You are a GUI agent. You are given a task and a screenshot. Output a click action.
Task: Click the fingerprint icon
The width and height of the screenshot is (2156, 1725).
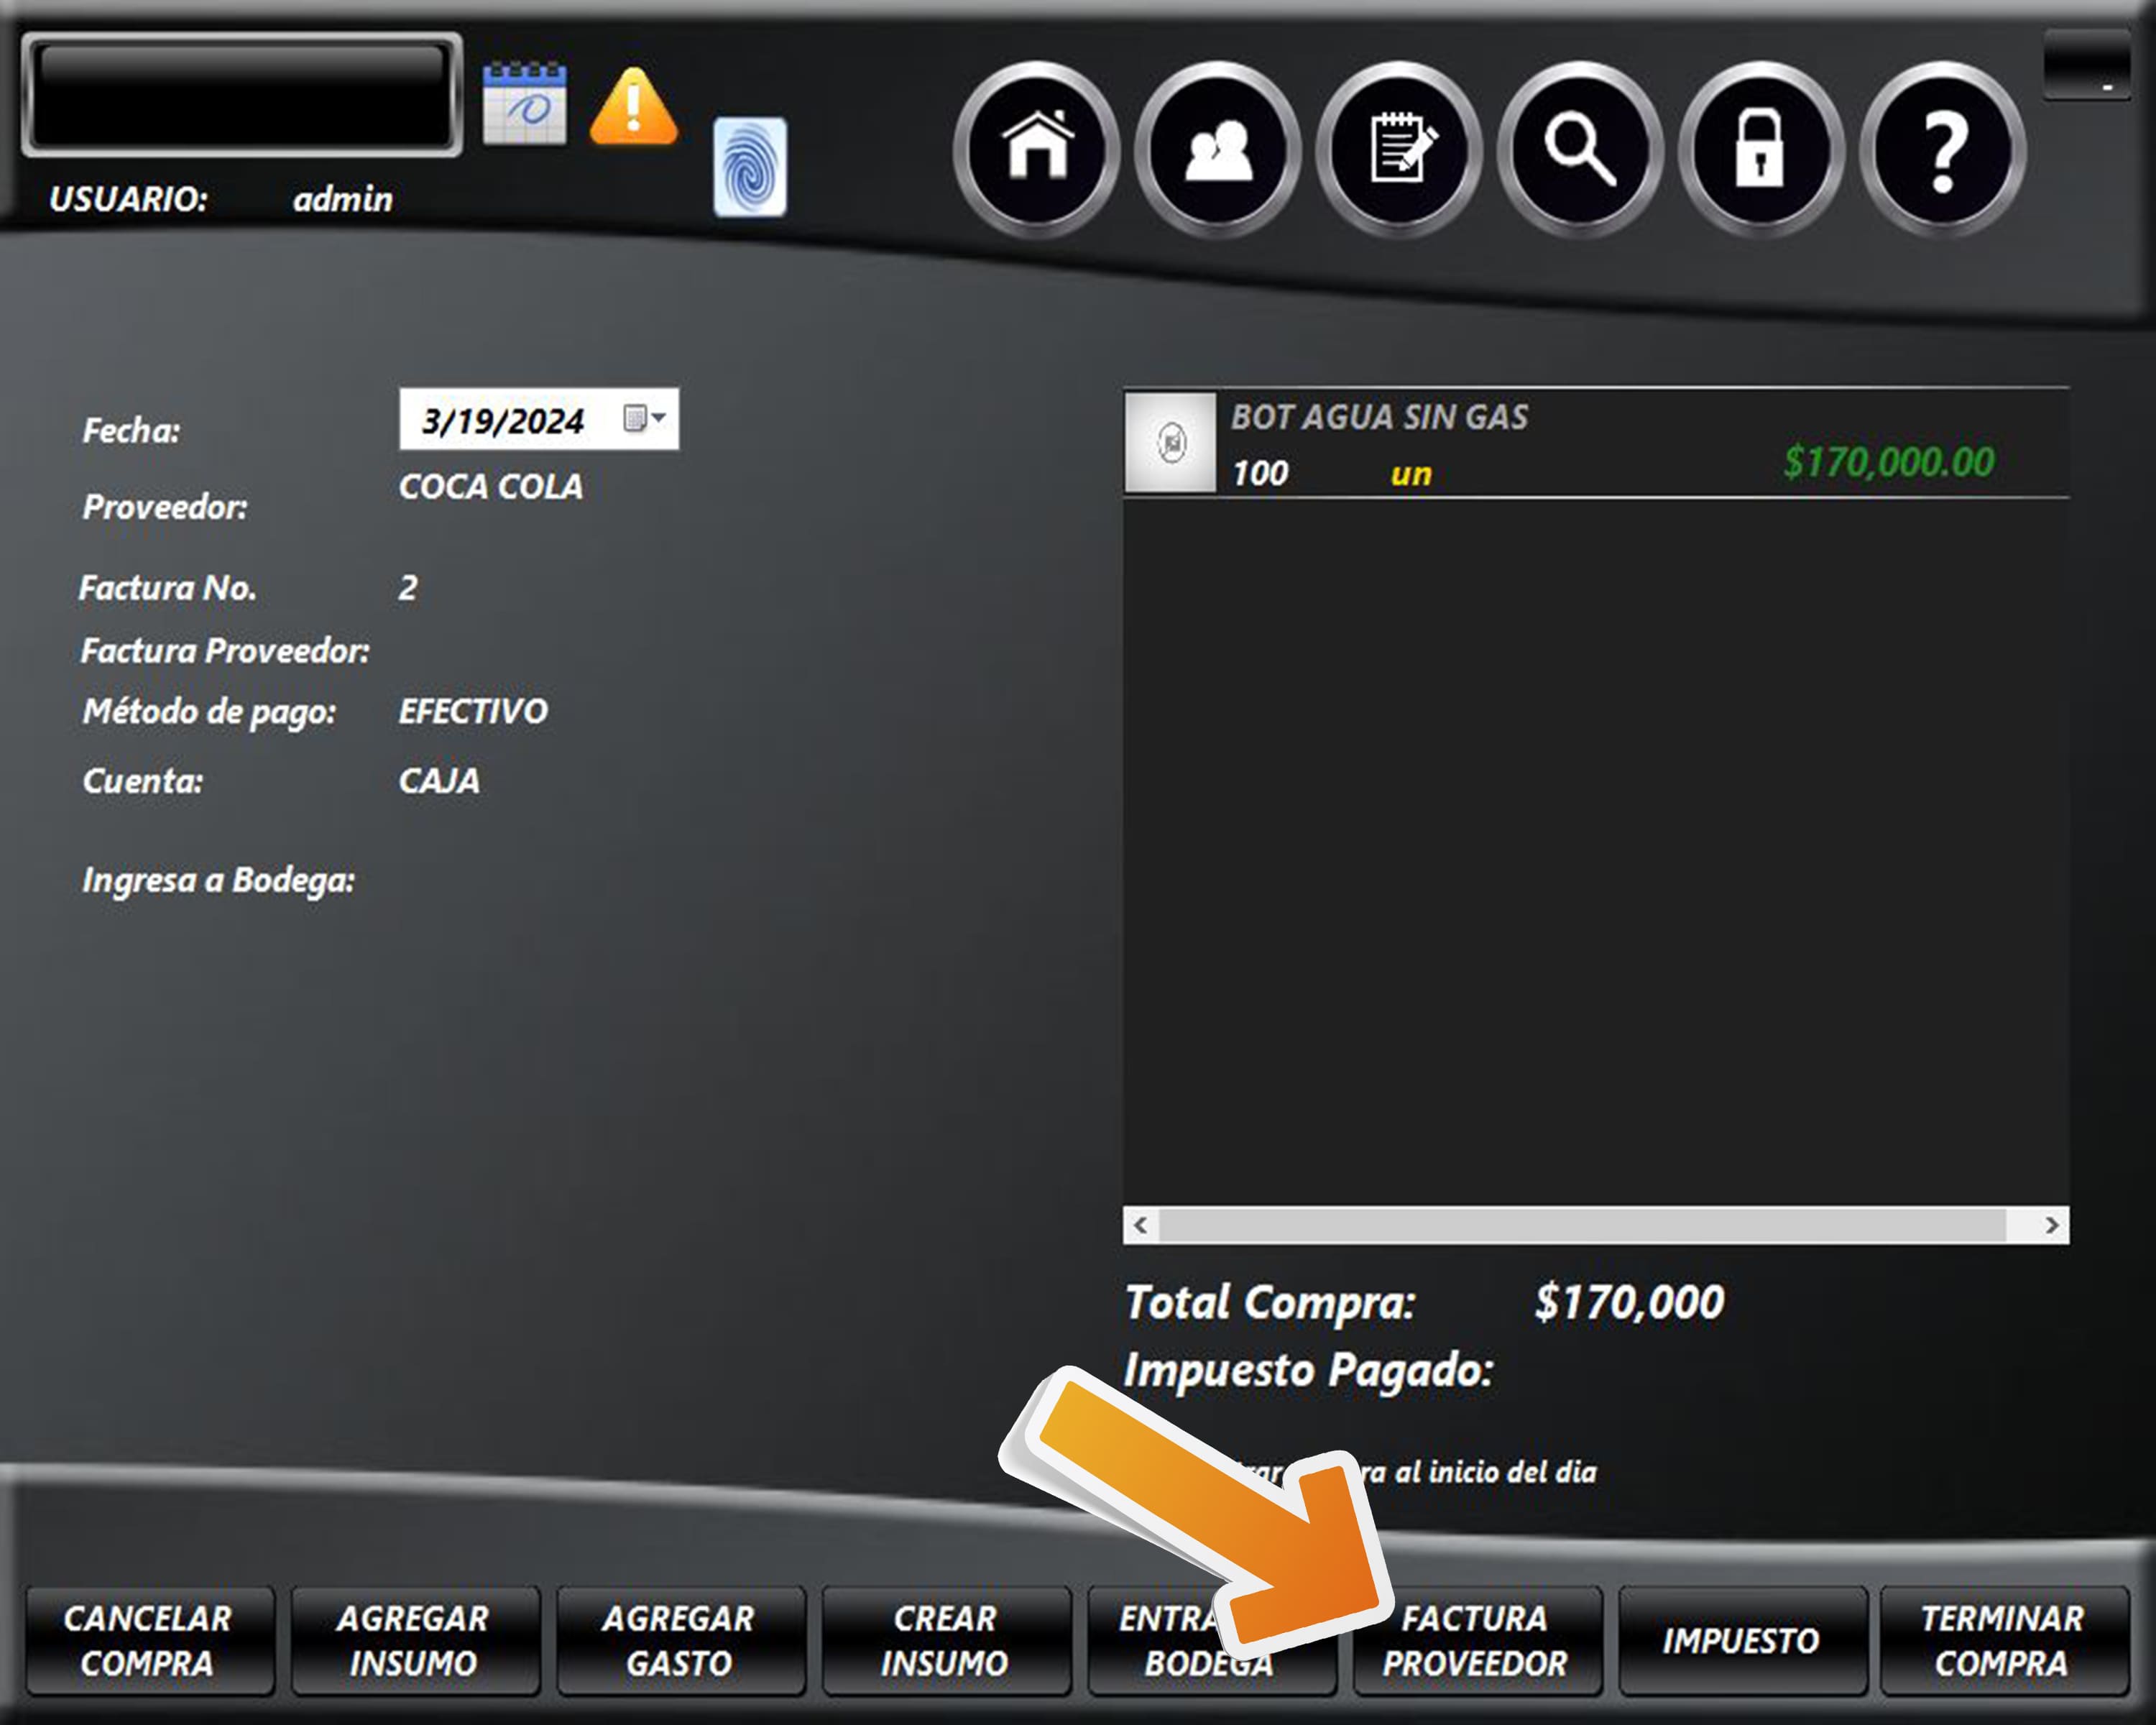(749, 167)
